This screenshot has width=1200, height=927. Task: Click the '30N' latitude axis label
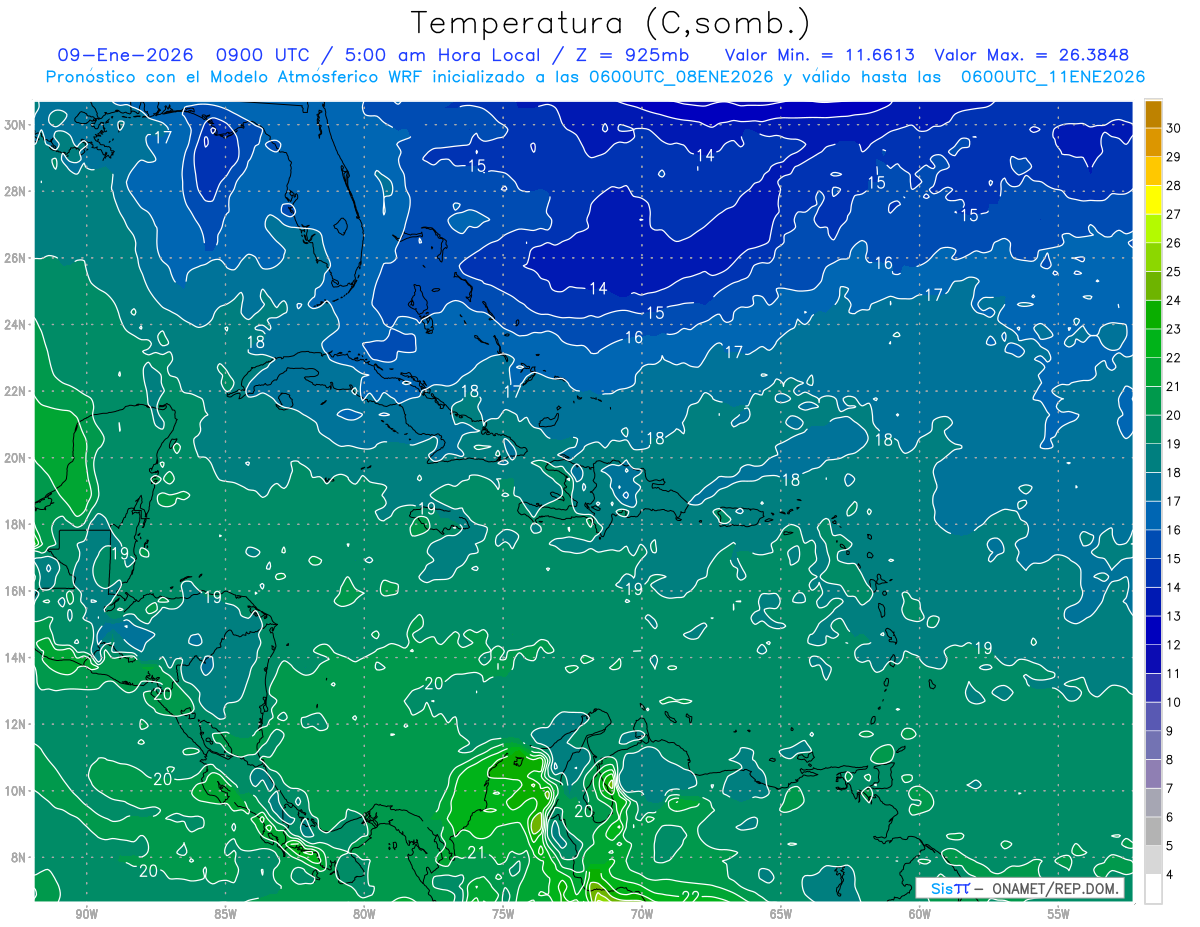pyautogui.click(x=17, y=125)
